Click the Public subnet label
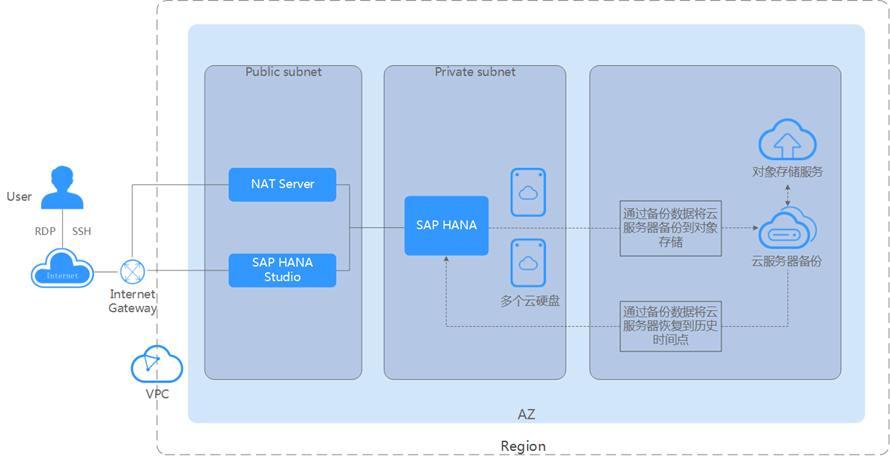890x461 pixels. (x=283, y=72)
